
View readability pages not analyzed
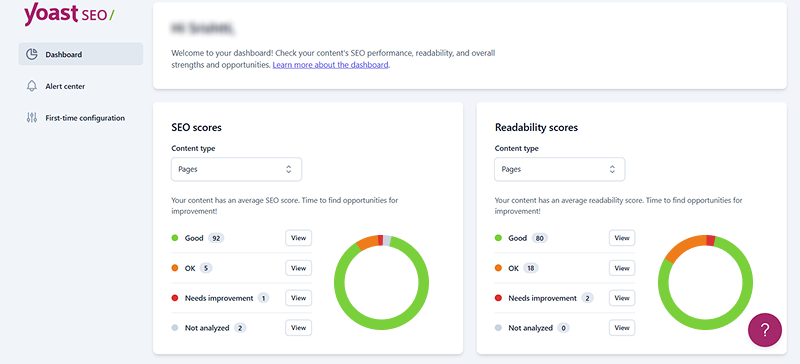(622, 328)
